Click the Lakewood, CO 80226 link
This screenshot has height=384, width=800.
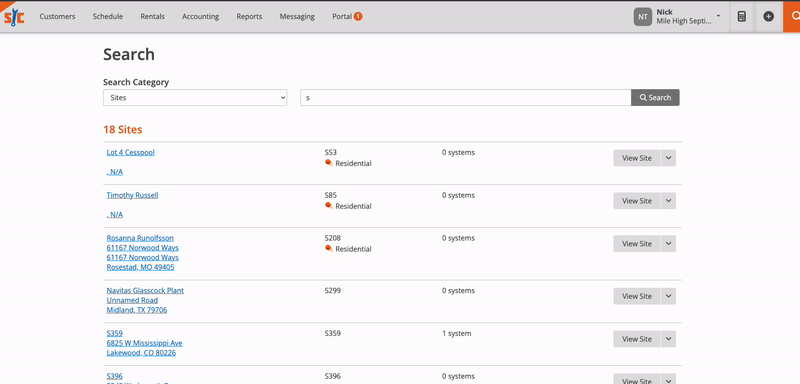click(x=141, y=352)
